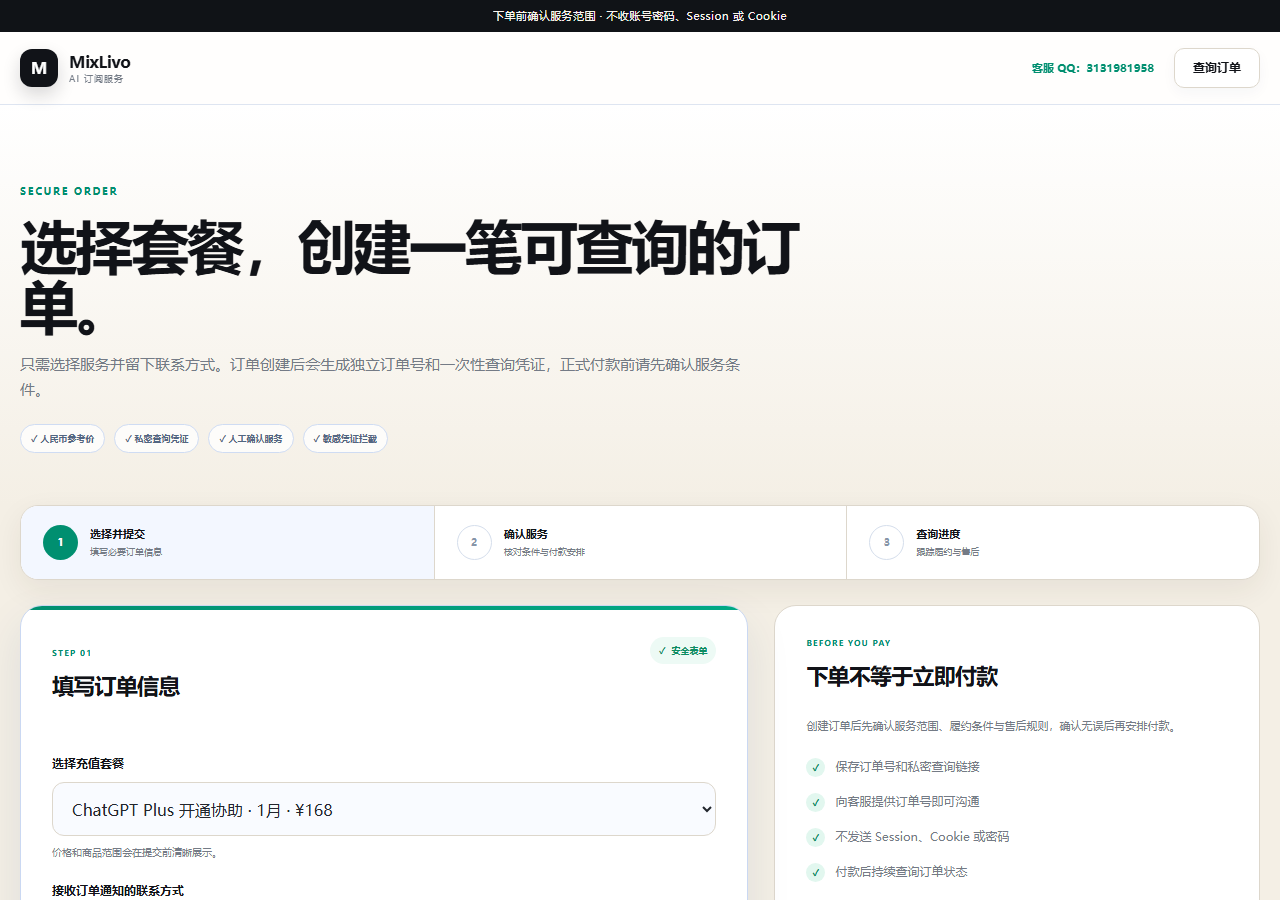The height and width of the screenshot is (900, 1280).
Task: Select step 1 选择并提交 tab
Action: [228, 542]
